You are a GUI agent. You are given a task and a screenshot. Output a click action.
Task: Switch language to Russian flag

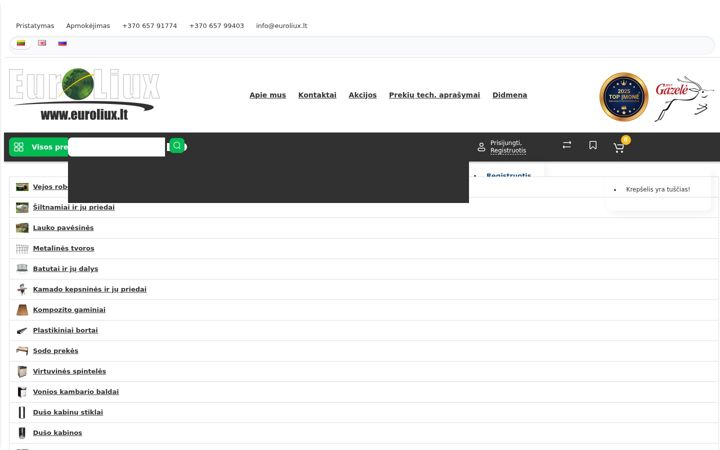coord(62,43)
